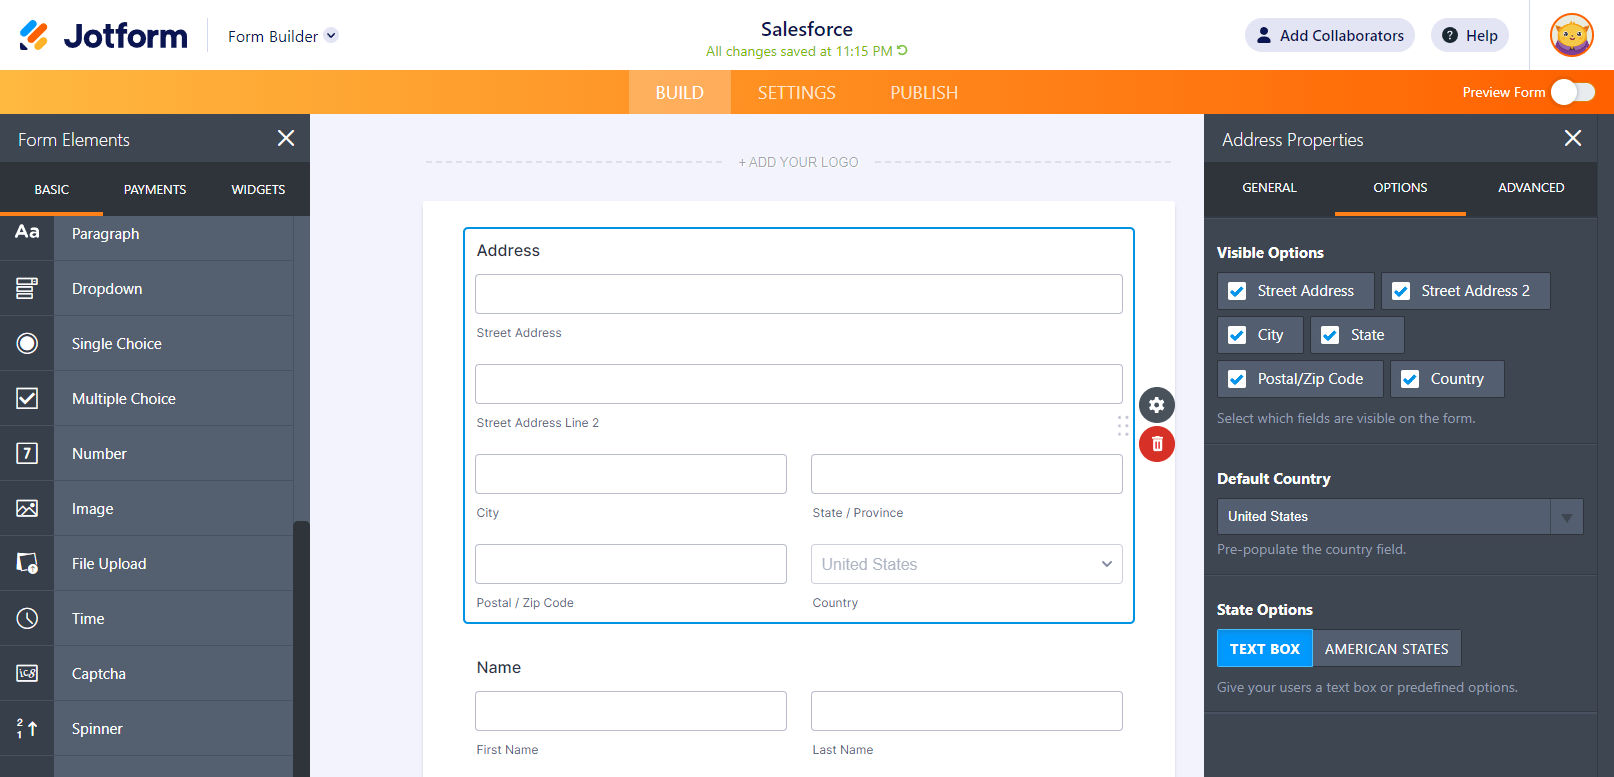Toggle the Preview Form switch

click(1573, 92)
